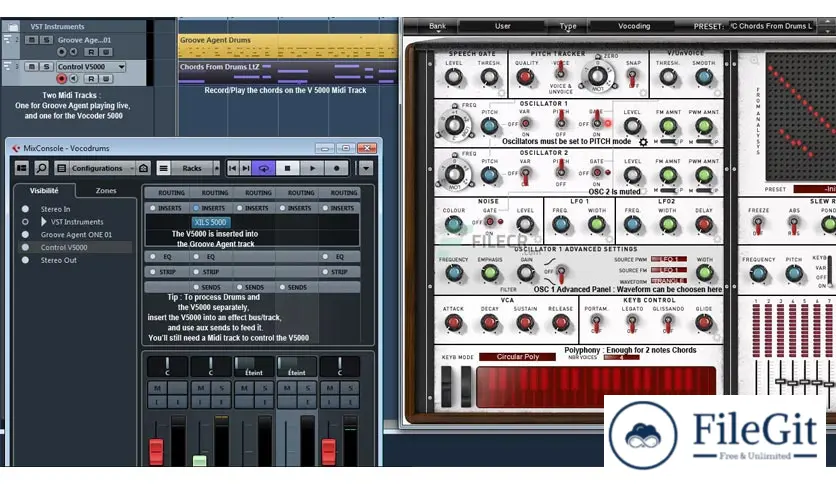This screenshot has height=484, width=836.
Task: Click the XILS 5000 insert slot
Action: click(x=210, y=221)
